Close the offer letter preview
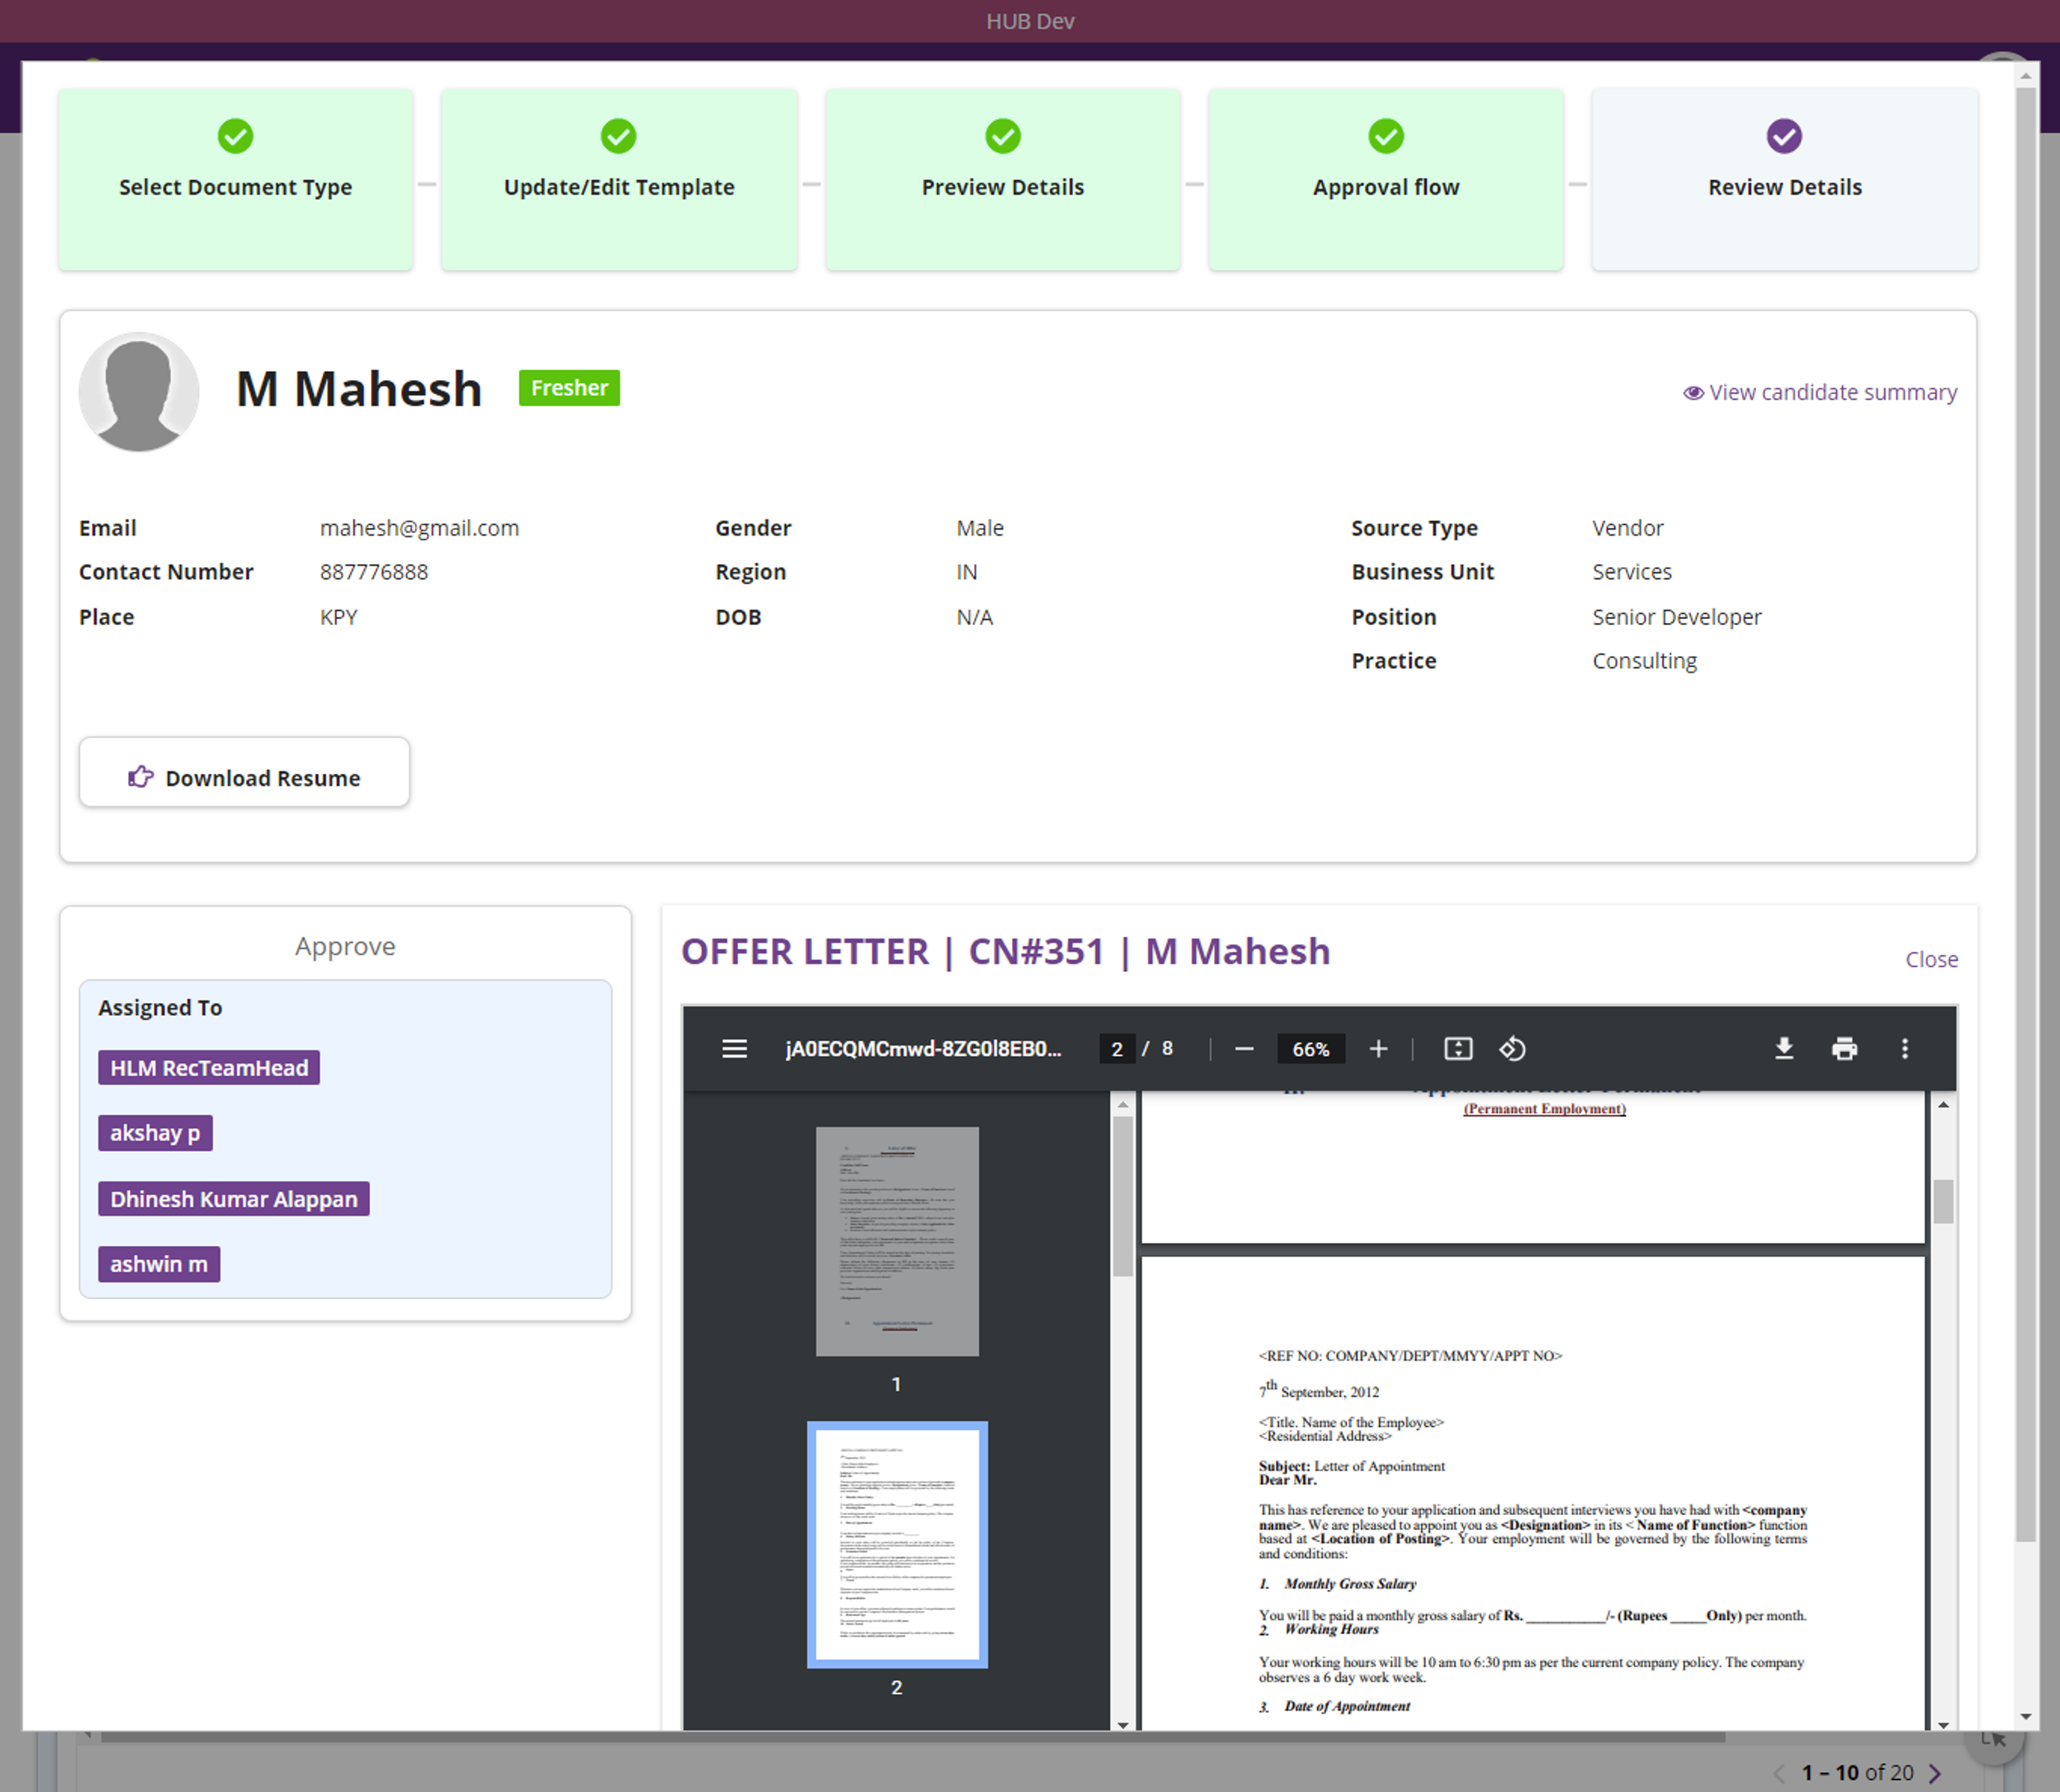 1931,960
